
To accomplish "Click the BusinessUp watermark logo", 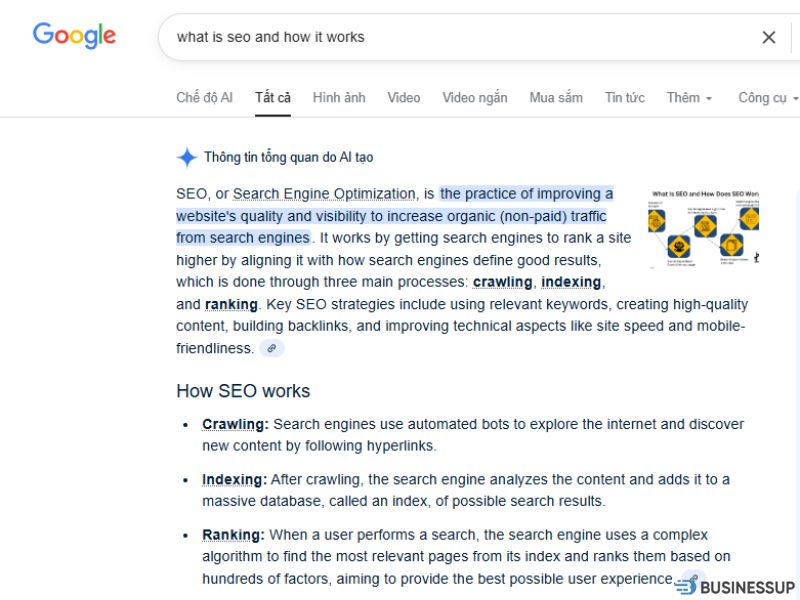I will click(x=735, y=586).
